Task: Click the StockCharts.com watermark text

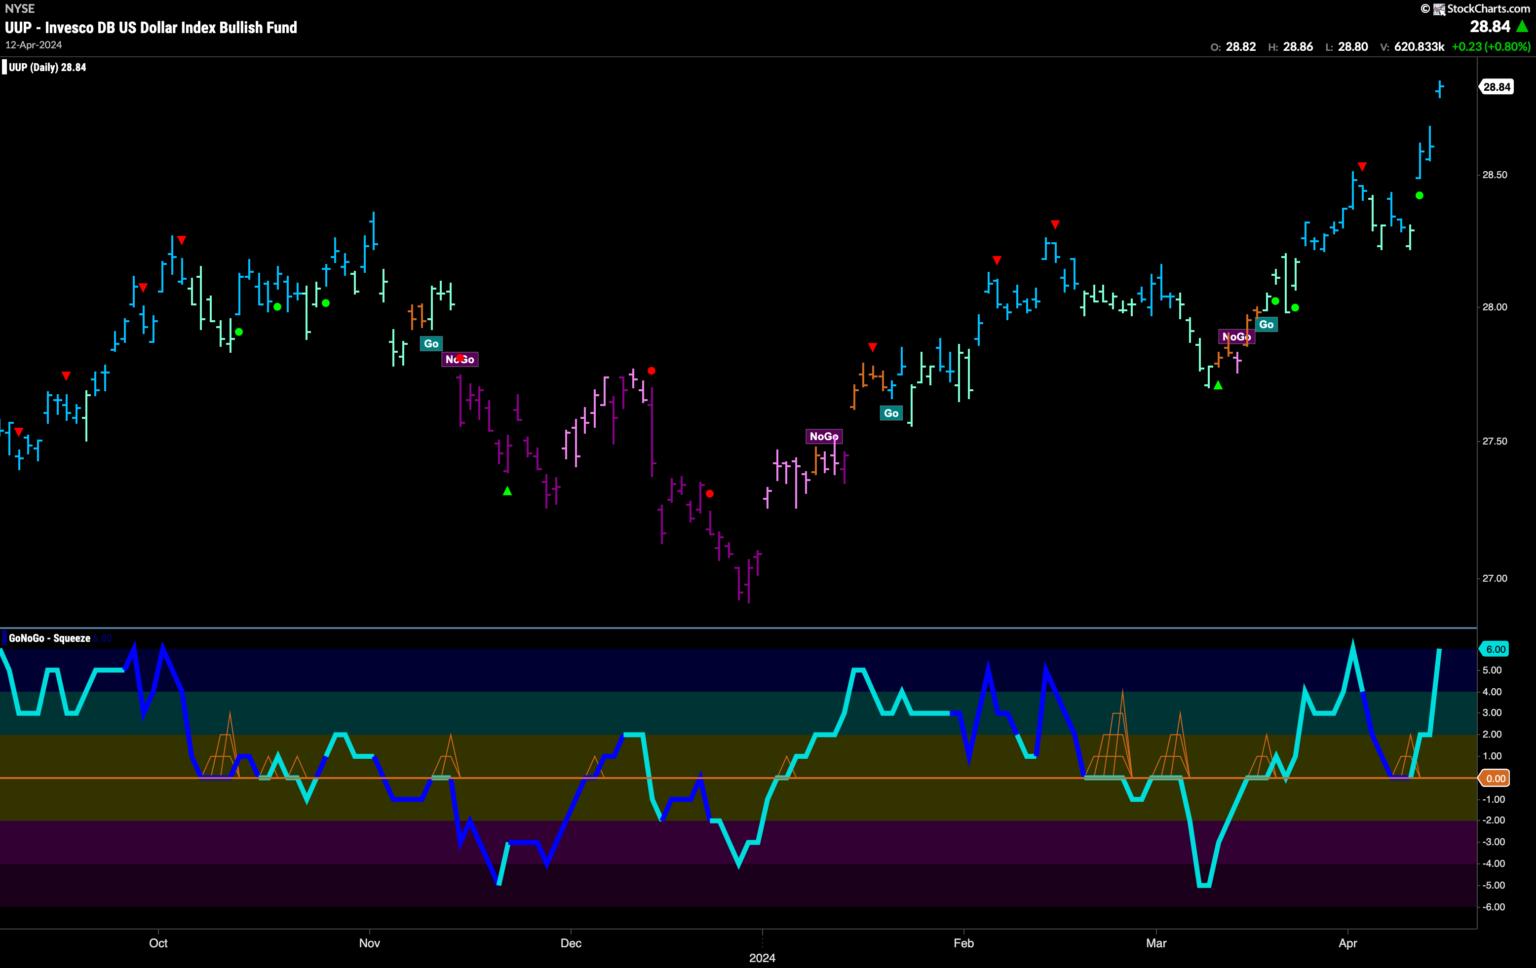Action: point(1488,9)
